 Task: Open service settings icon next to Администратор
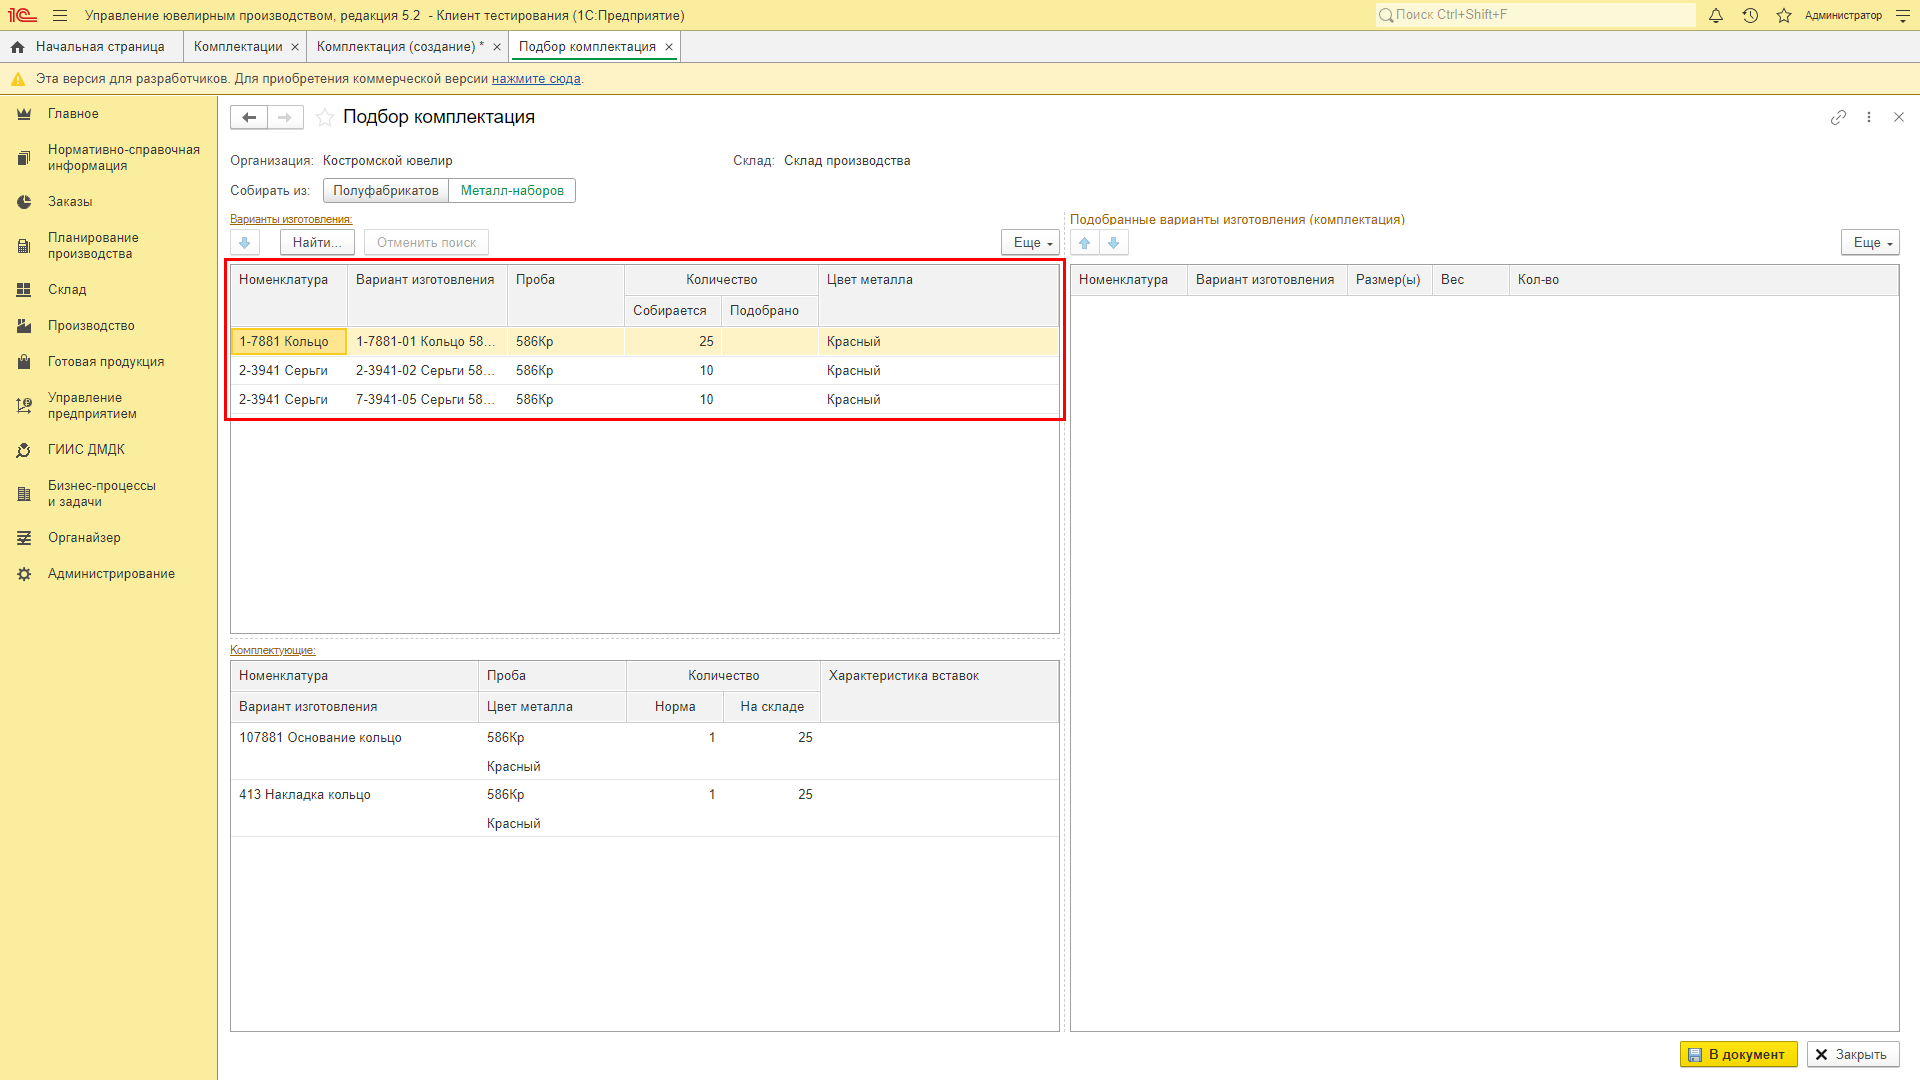[1903, 15]
